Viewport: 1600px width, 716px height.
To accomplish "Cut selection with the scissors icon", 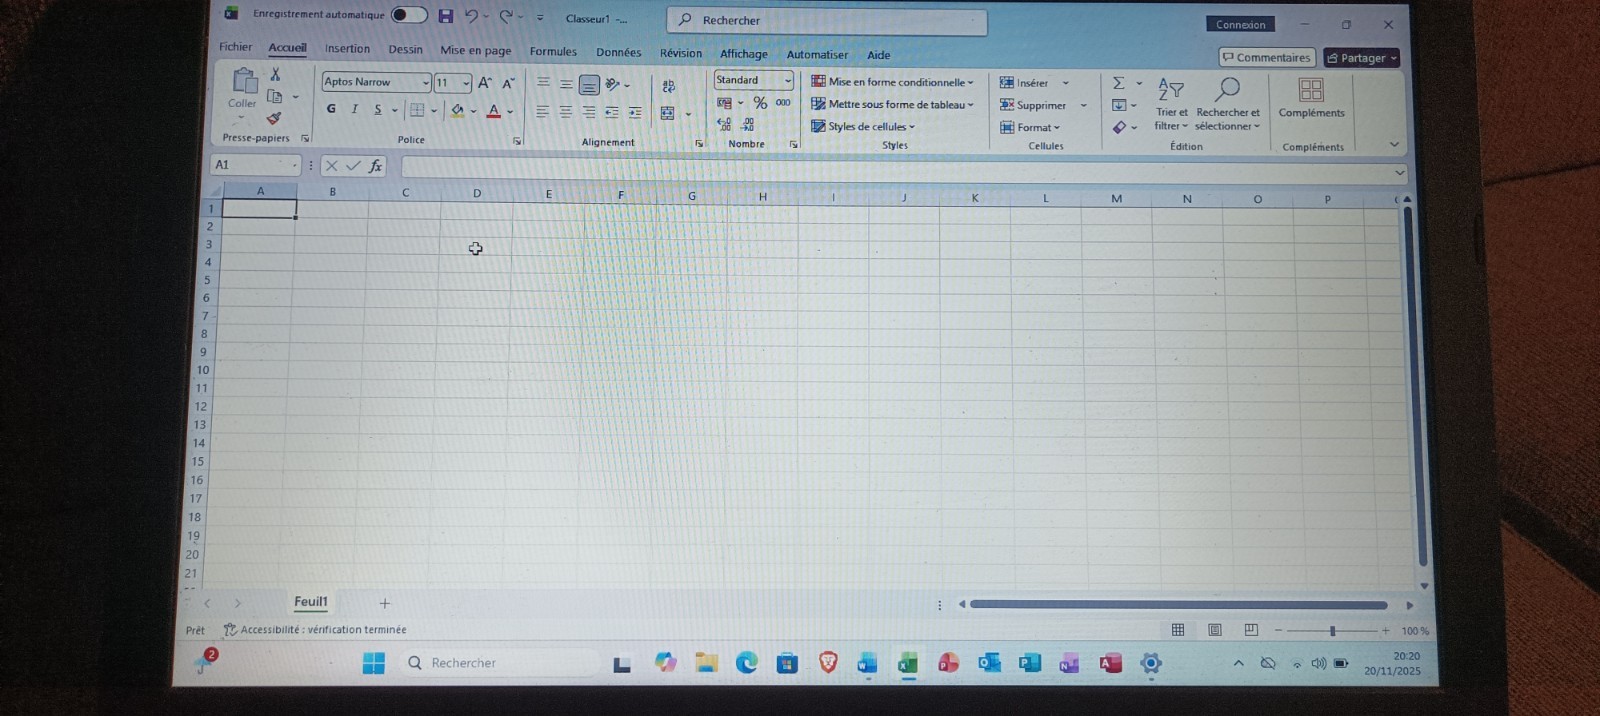I will (276, 75).
